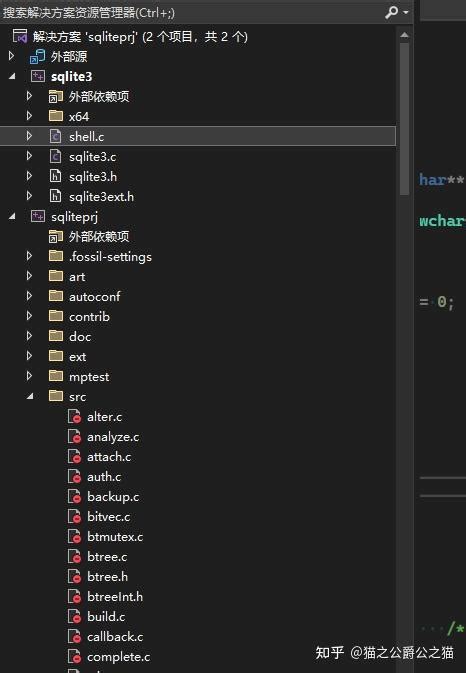Click the bitvec.c file icon

(74, 516)
